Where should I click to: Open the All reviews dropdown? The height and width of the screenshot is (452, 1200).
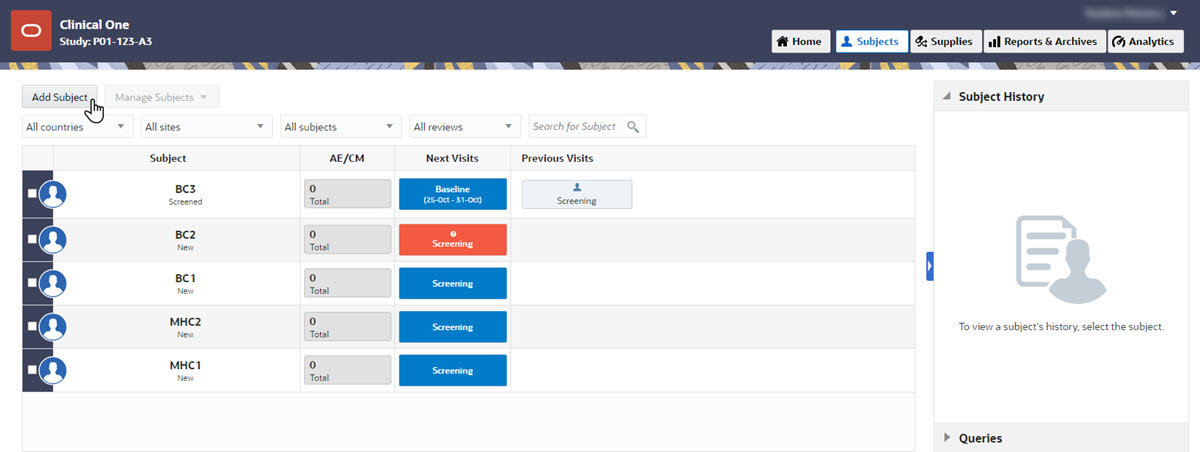coord(465,127)
